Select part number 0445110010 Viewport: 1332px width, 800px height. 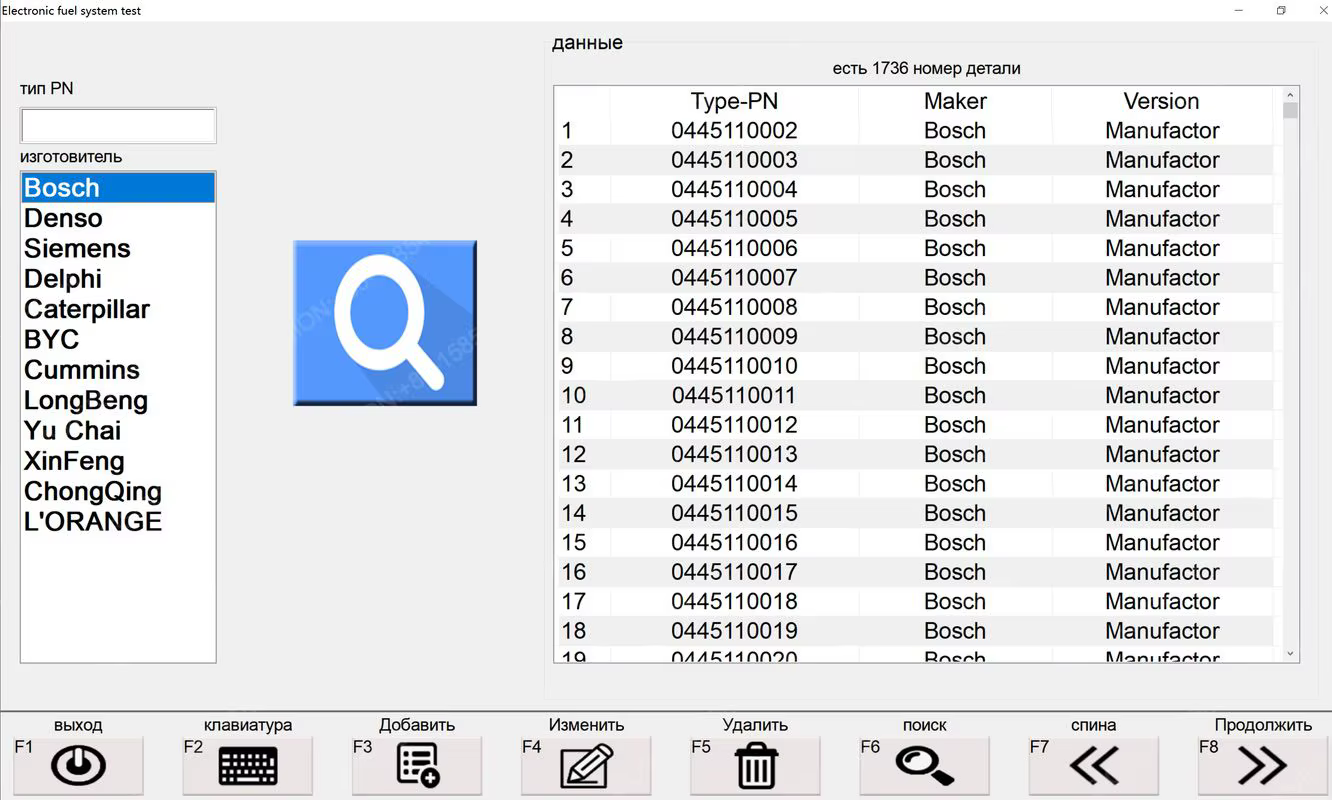pyautogui.click(x=734, y=366)
